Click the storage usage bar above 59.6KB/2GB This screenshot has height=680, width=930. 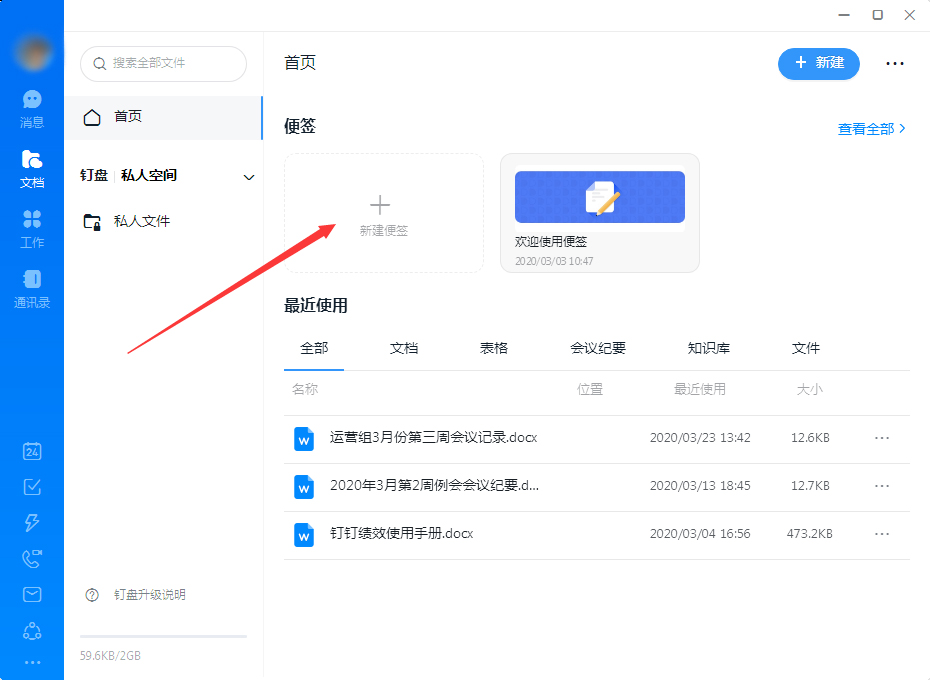[x=162, y=635]
